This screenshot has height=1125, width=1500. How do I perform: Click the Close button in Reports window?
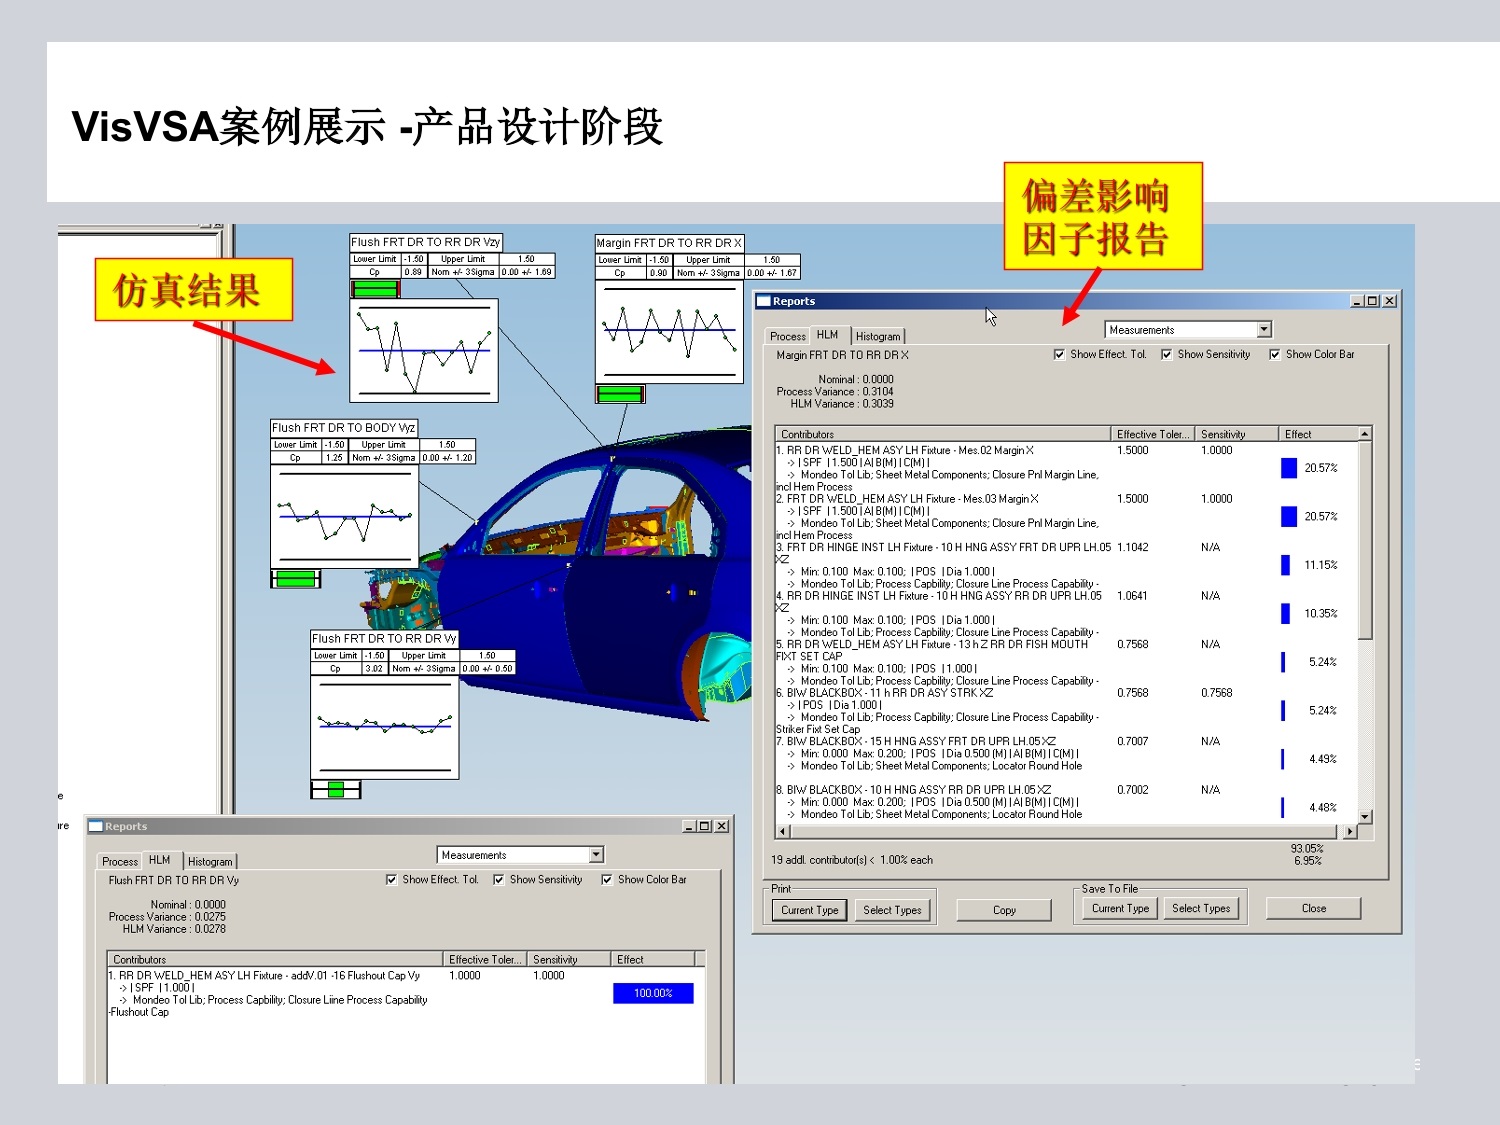pos(1314,908)
